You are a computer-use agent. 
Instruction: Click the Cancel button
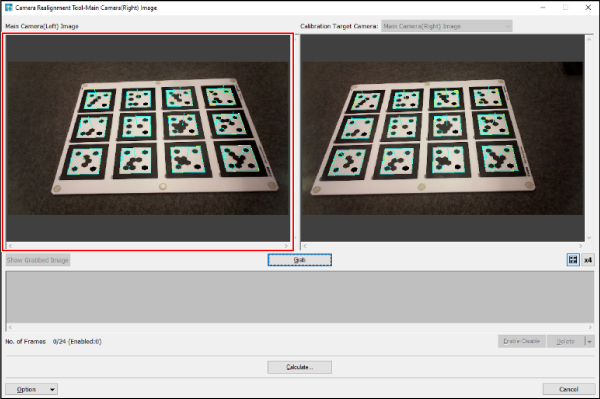pyautogui.click(x=569, y=389)
